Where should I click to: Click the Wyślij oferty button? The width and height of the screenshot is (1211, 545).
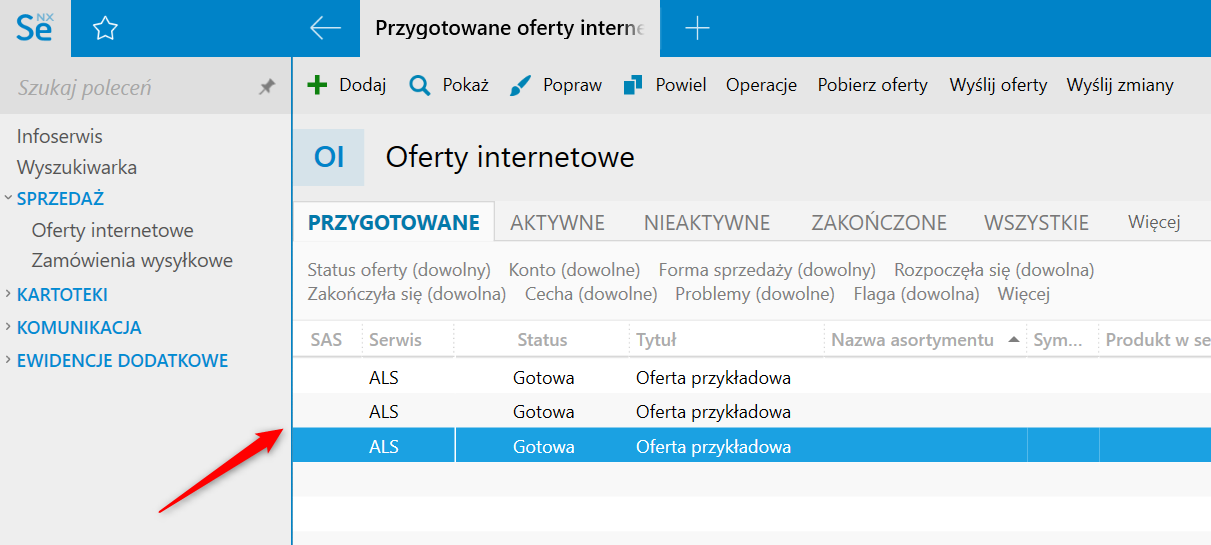(x=998, y=85)
